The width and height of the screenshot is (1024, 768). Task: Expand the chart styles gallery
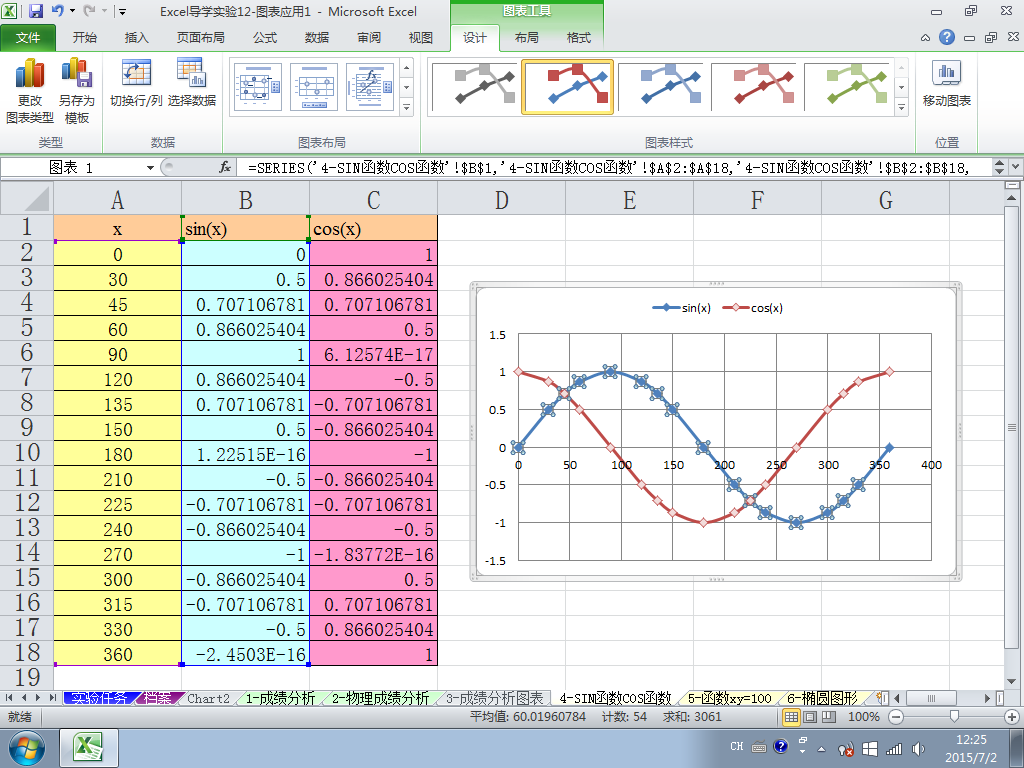(901, 107)
